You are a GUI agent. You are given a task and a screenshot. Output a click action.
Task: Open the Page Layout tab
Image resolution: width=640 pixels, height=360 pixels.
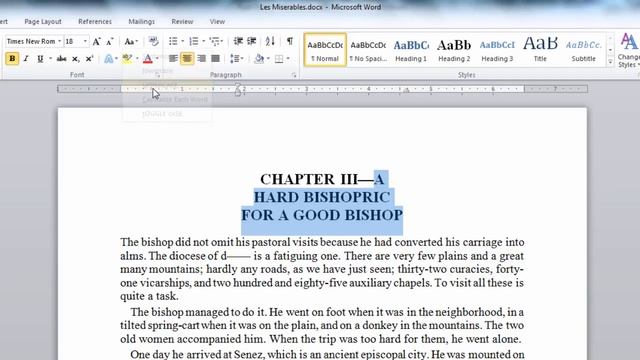[43, 22]
